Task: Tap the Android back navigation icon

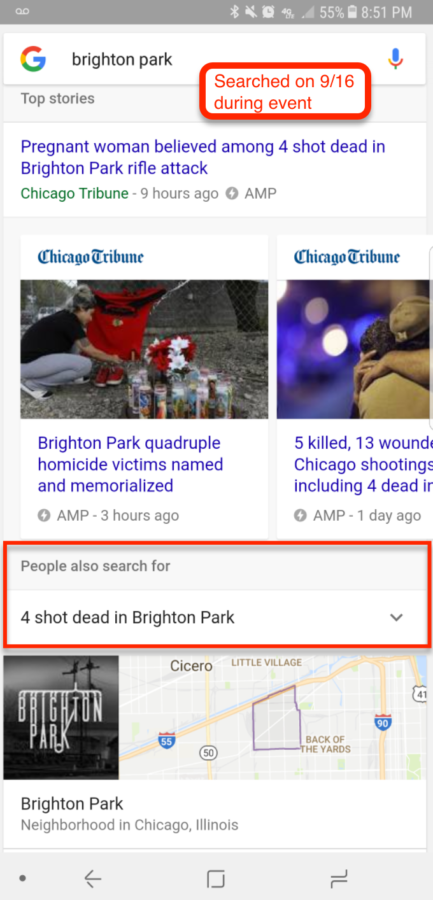Action: click(92, 878)
